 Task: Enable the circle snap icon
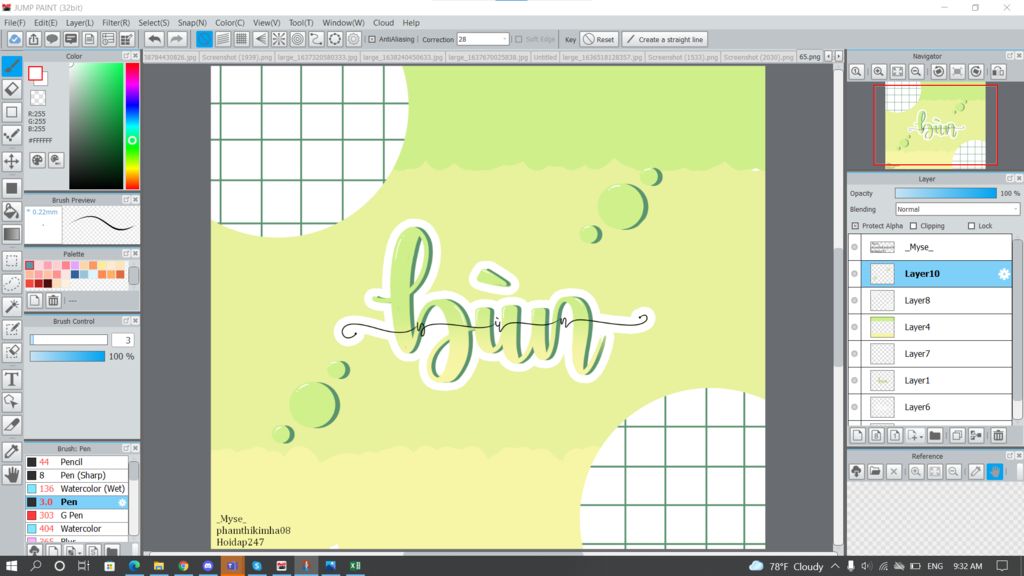click(298, 39)
